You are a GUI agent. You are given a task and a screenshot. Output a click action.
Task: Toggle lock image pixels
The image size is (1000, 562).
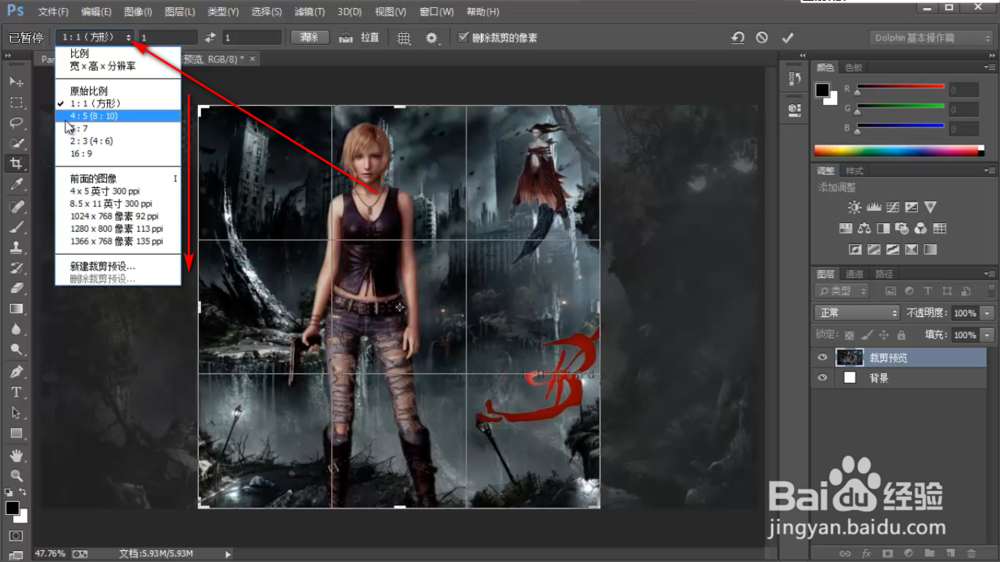[866, 335]
